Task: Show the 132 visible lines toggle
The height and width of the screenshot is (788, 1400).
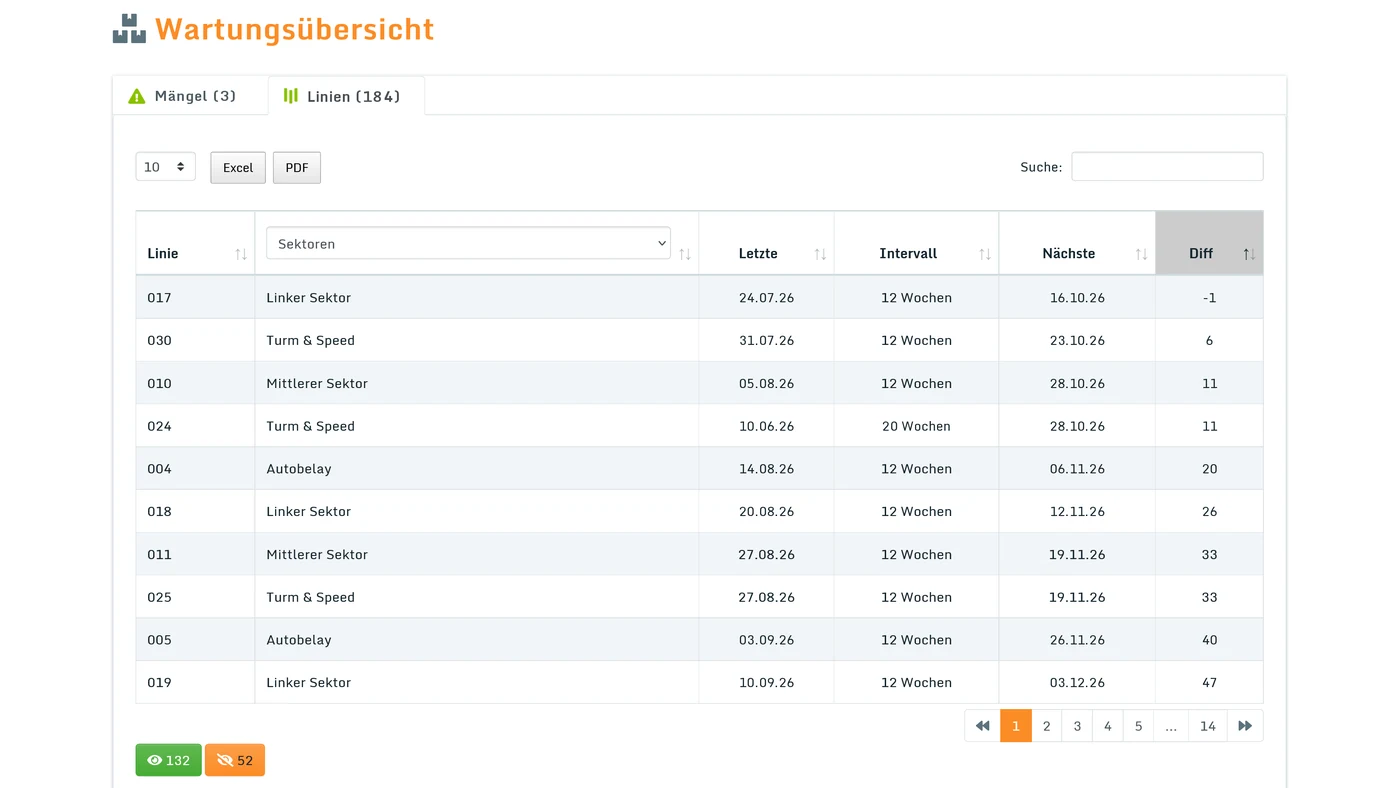Action: tap(169, 760)
